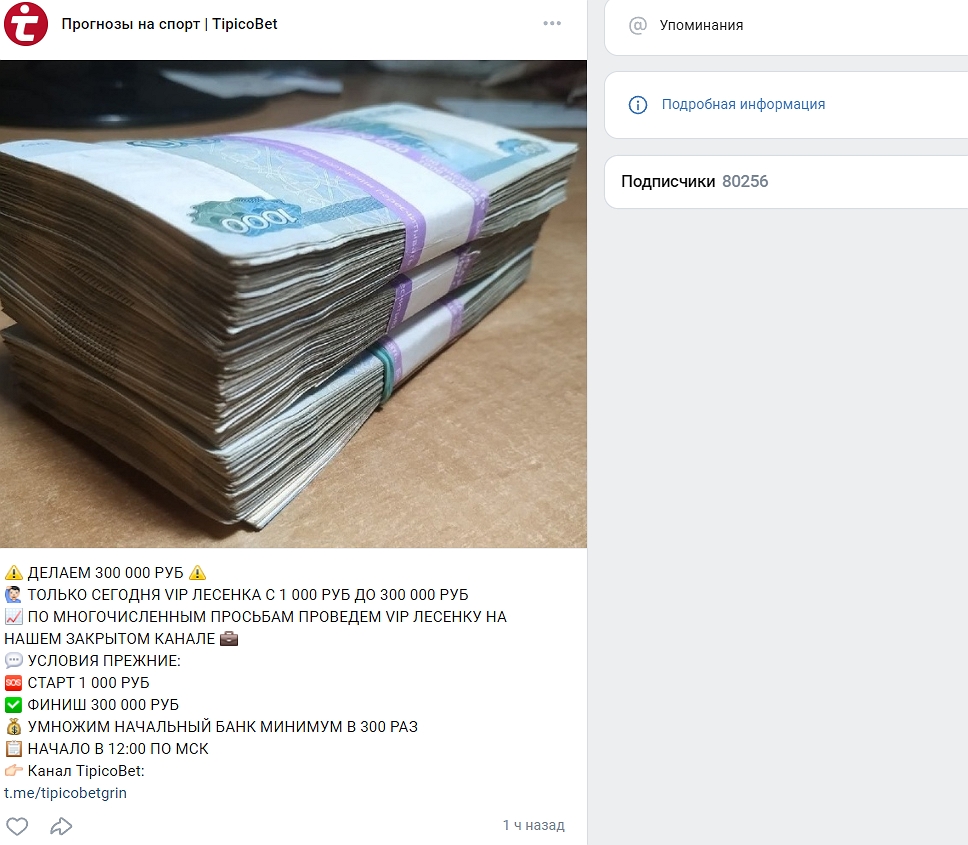The width and height of the screenshot is (968, 845).
Task: Click the briefcase emoji after КАНАЛЕ
Action: [229, 638]
